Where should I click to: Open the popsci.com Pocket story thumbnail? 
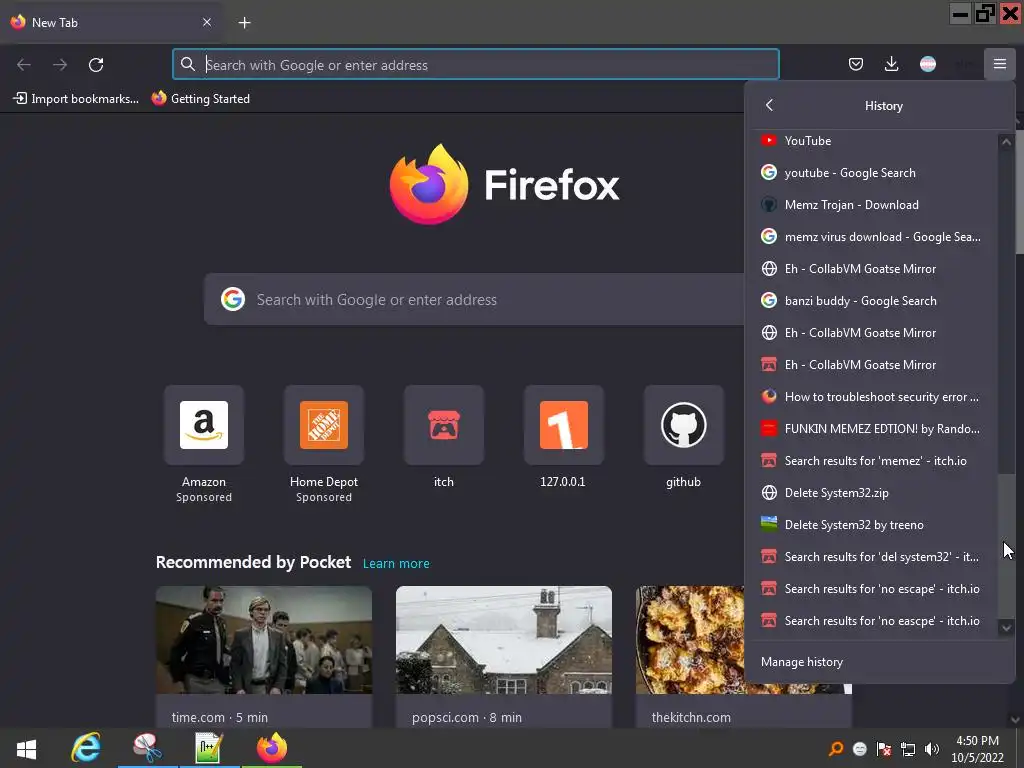[504, 640]
